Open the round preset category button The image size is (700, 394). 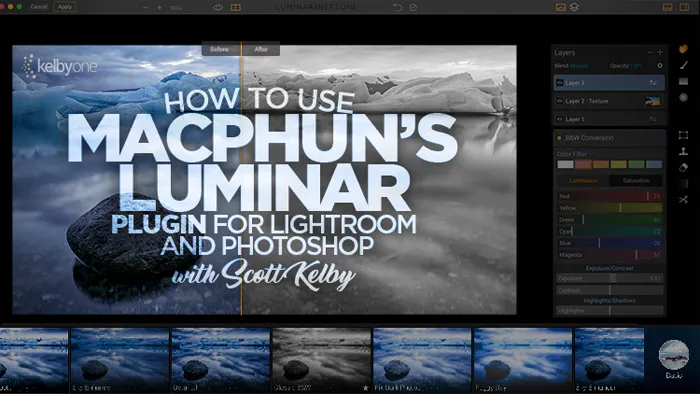click(674, 355)
